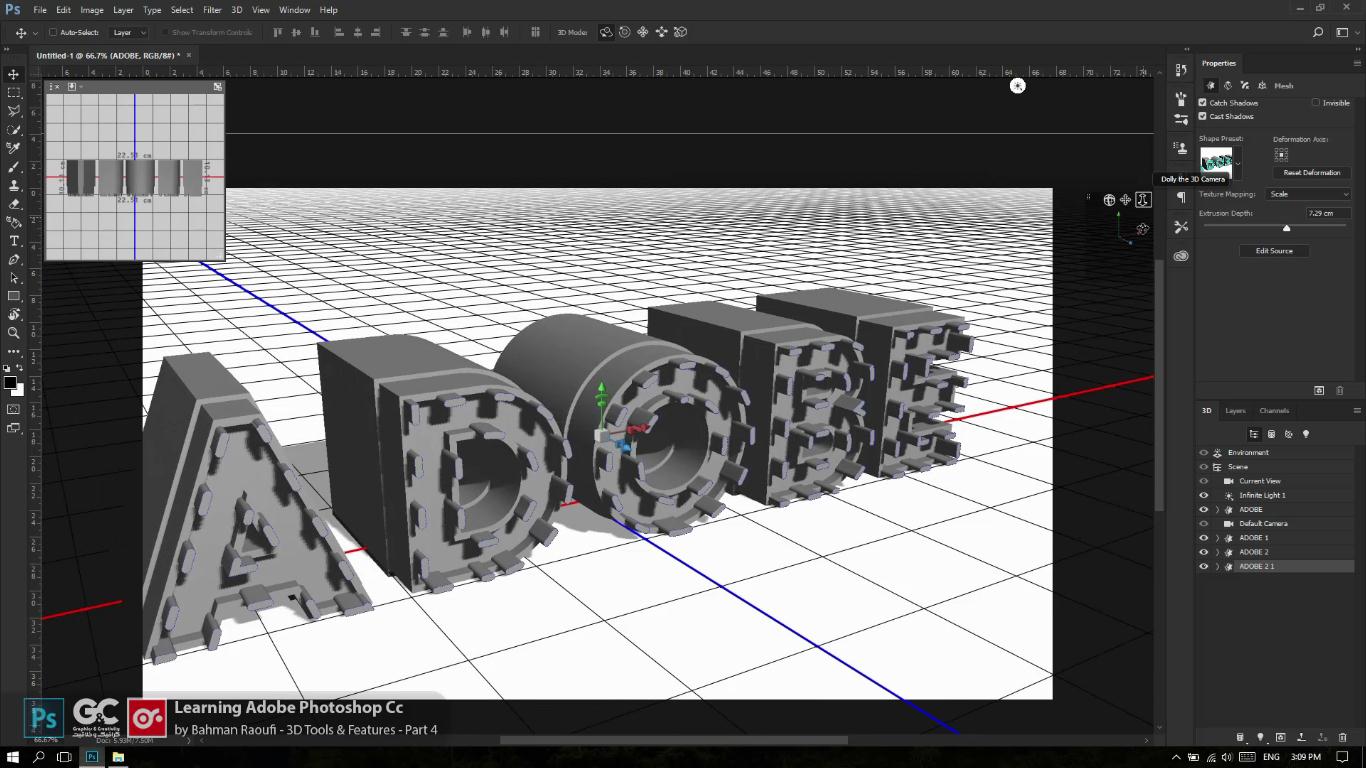Screen dimensions: 1366x768
Task: Hide ADOBE 1 mesh visibility eye
Action: pos(1204,538)
